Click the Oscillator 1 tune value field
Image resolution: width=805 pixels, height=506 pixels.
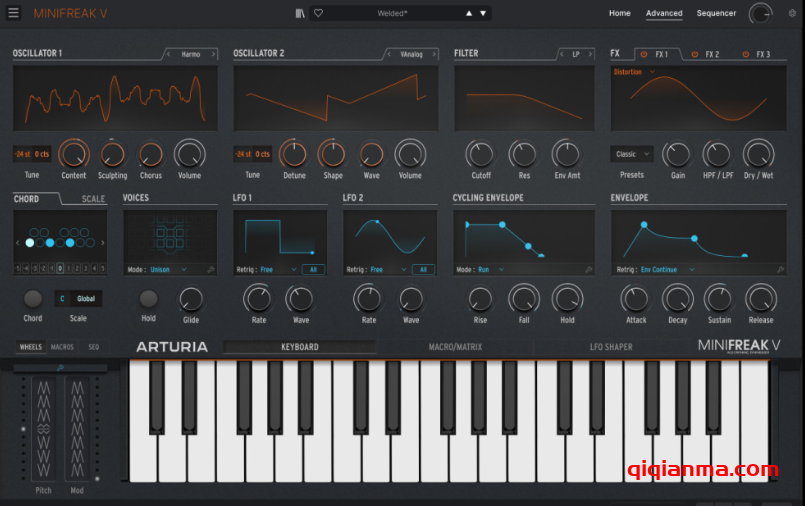pyautogui.click(x=32, y=154)
